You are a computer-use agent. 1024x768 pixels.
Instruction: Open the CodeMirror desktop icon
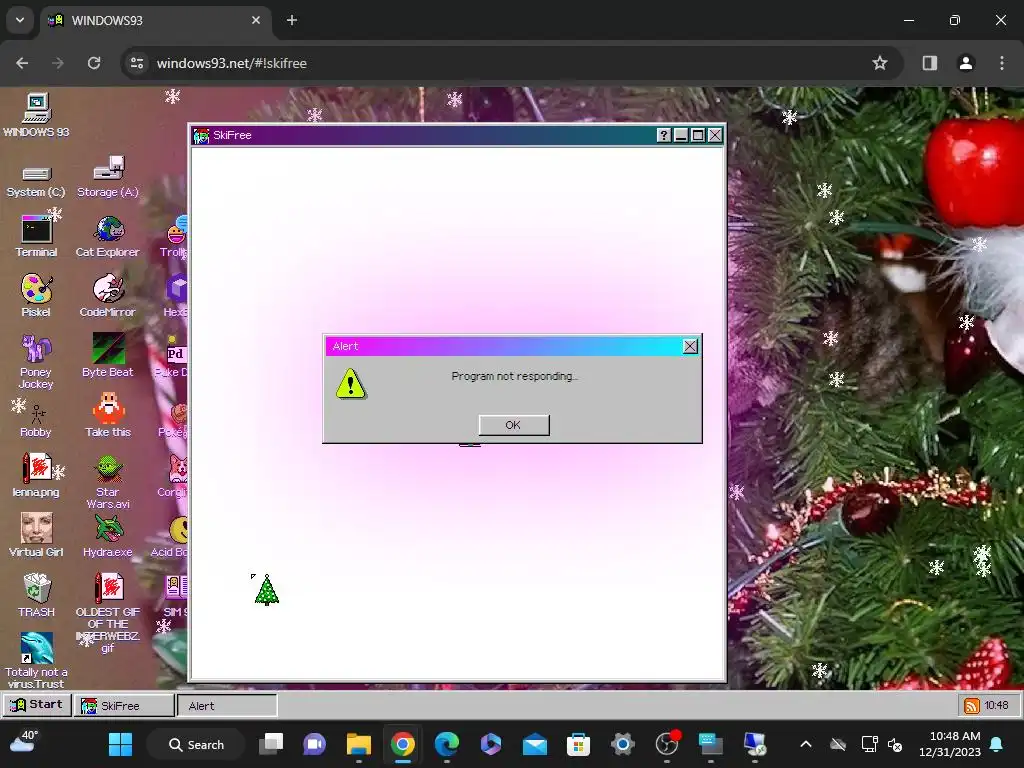pos(108,296)
